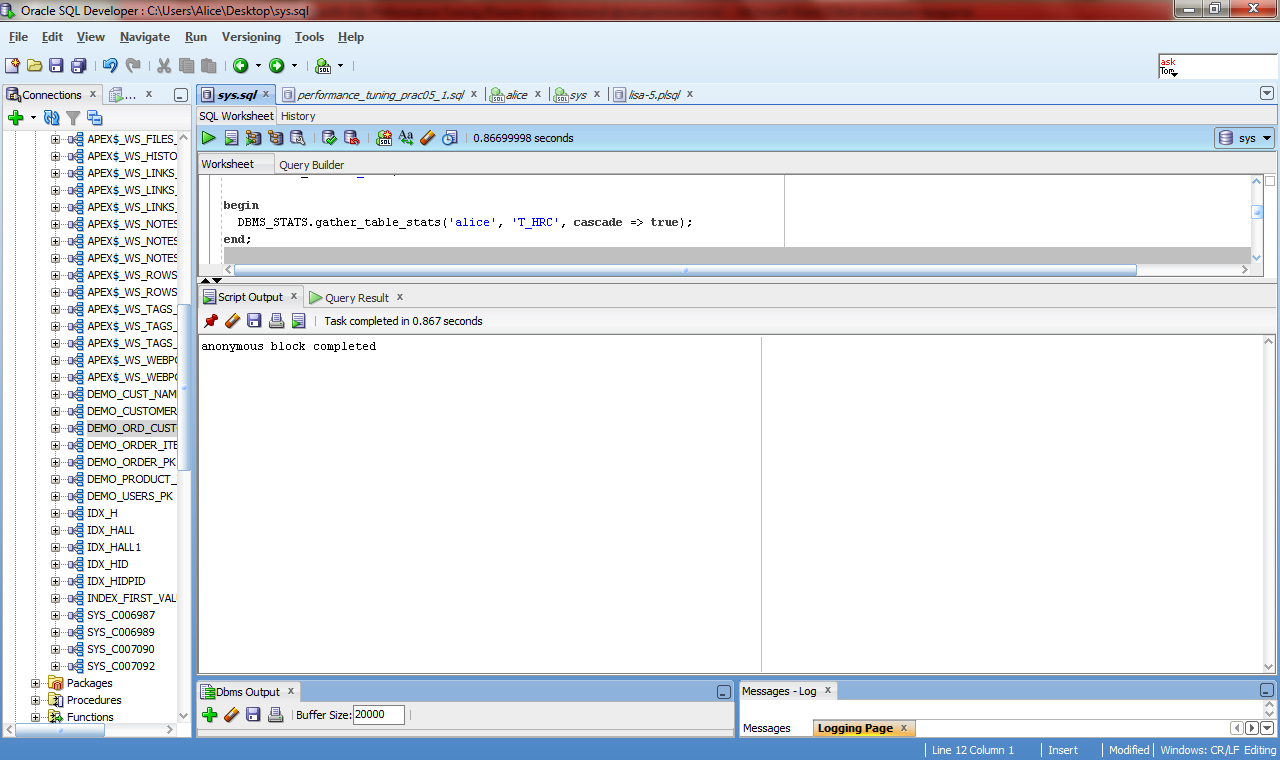Navigate back with the green left arrow
The width and height of the screenshot is (1280, 760).
241,66
